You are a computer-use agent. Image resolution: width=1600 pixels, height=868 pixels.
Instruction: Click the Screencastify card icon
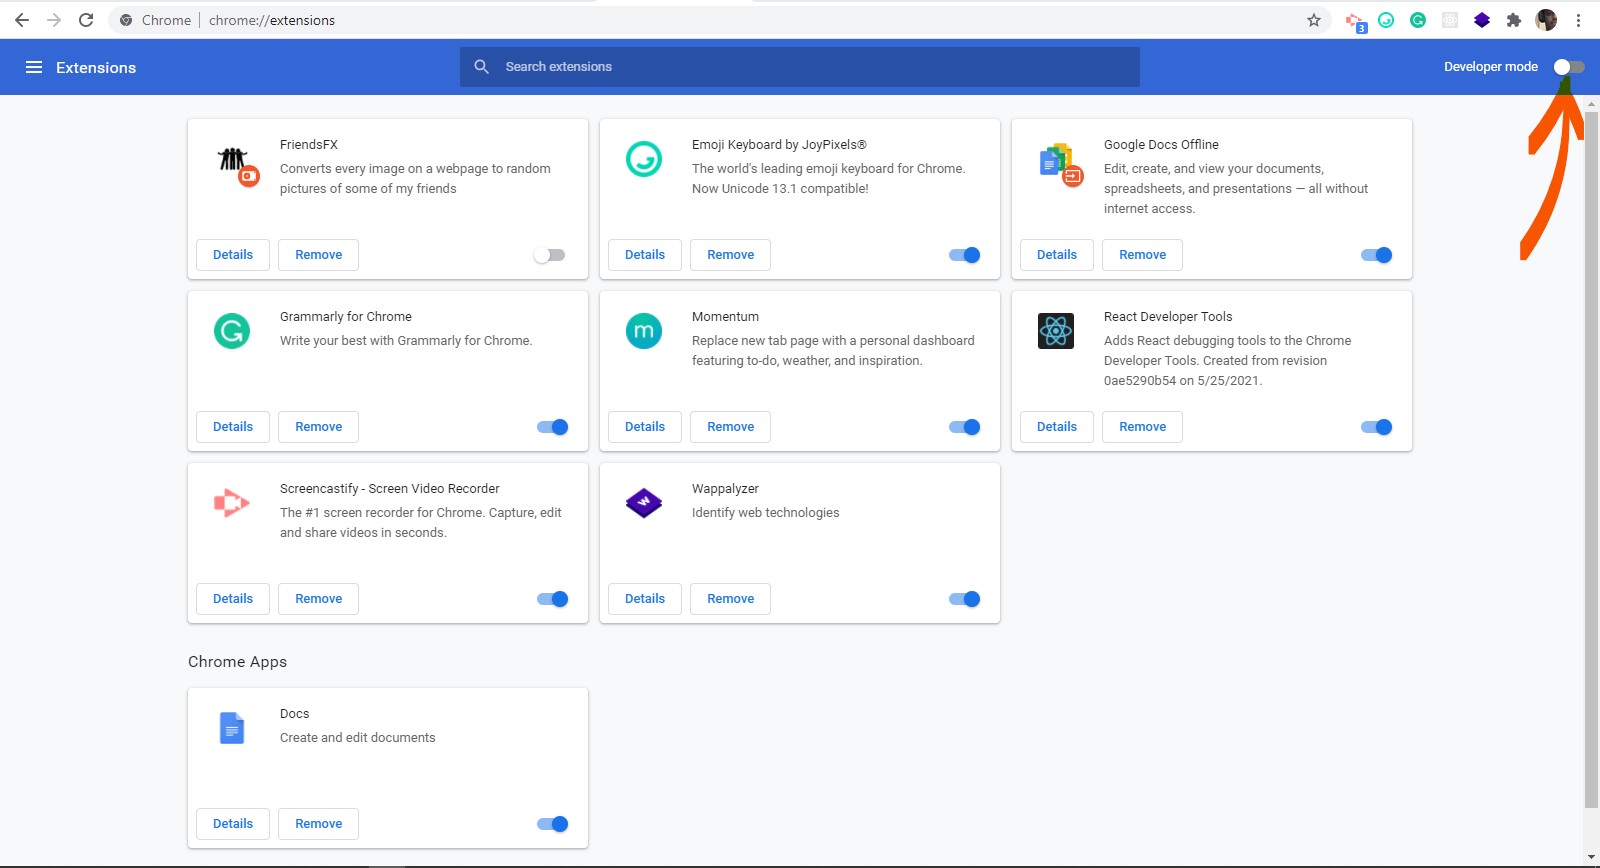click(x=232, y=503)
